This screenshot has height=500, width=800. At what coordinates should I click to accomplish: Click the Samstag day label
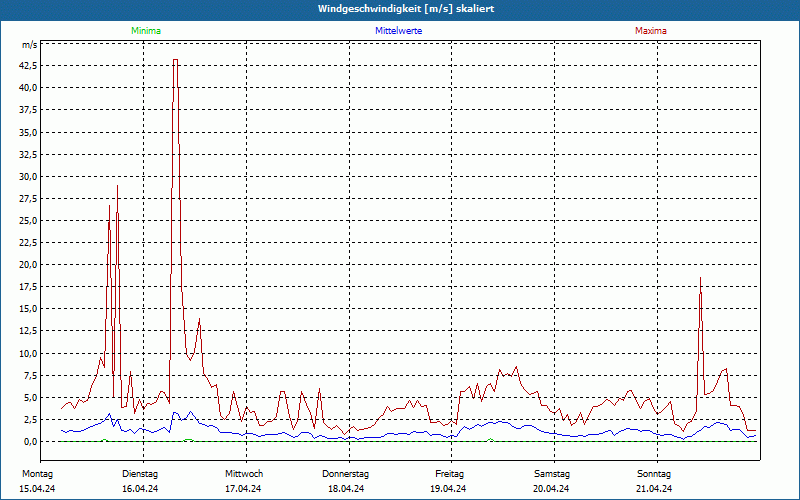click(x=552, y=474)
